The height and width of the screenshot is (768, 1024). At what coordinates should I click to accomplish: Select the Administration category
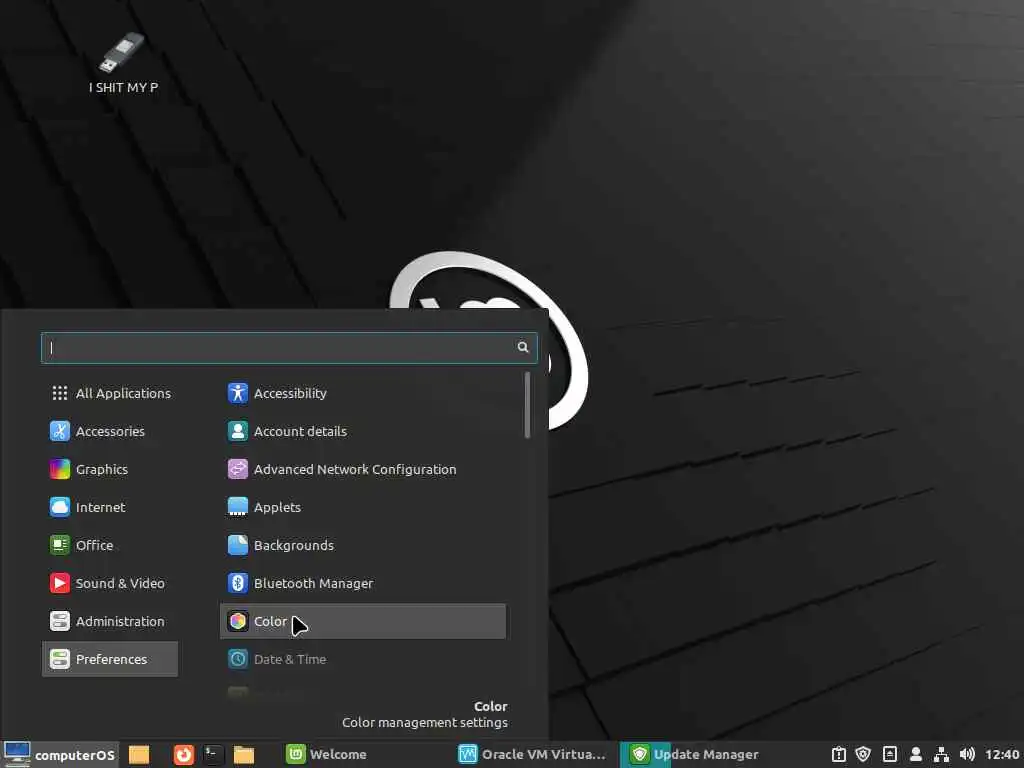[x=110, y=621]
